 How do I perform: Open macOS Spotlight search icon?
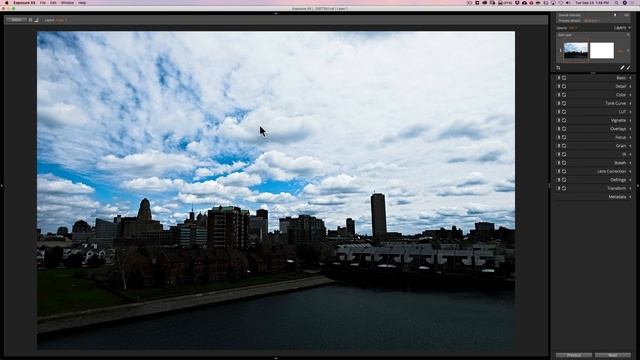[x=617, y=3]
